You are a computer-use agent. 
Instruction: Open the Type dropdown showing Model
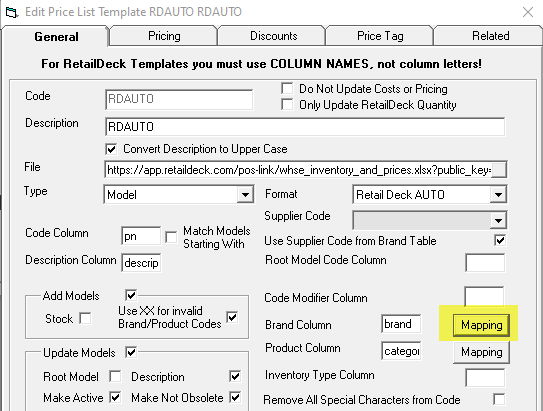coord(245,195)
